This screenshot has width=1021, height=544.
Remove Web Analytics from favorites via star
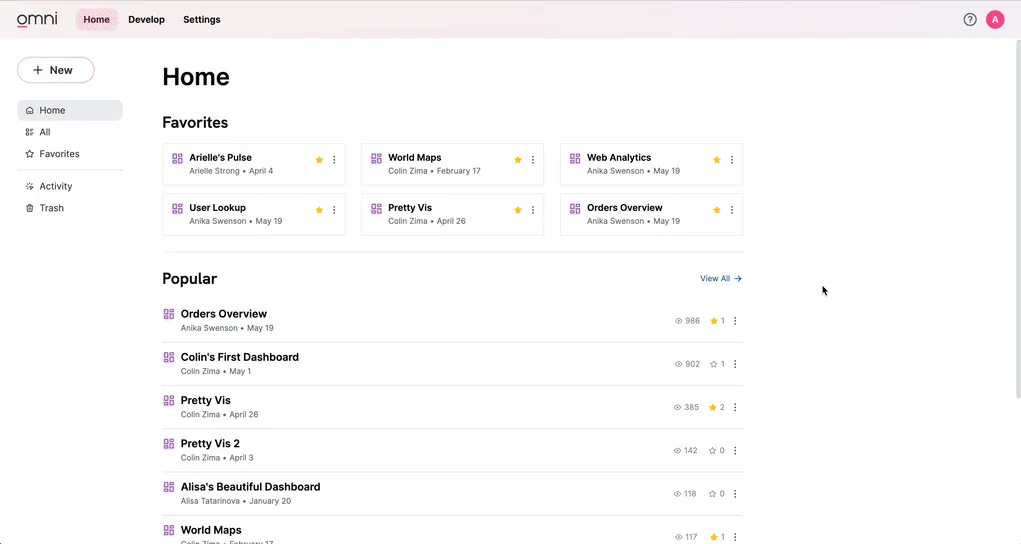[717, 160]
